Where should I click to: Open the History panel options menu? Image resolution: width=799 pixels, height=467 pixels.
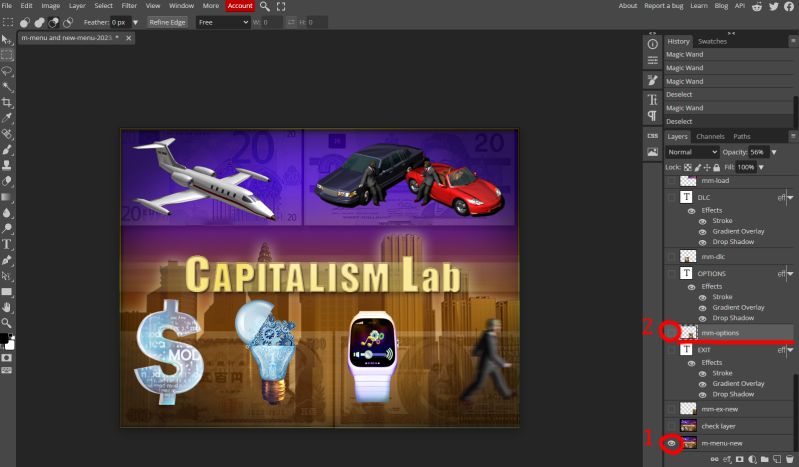pos(793,41)
